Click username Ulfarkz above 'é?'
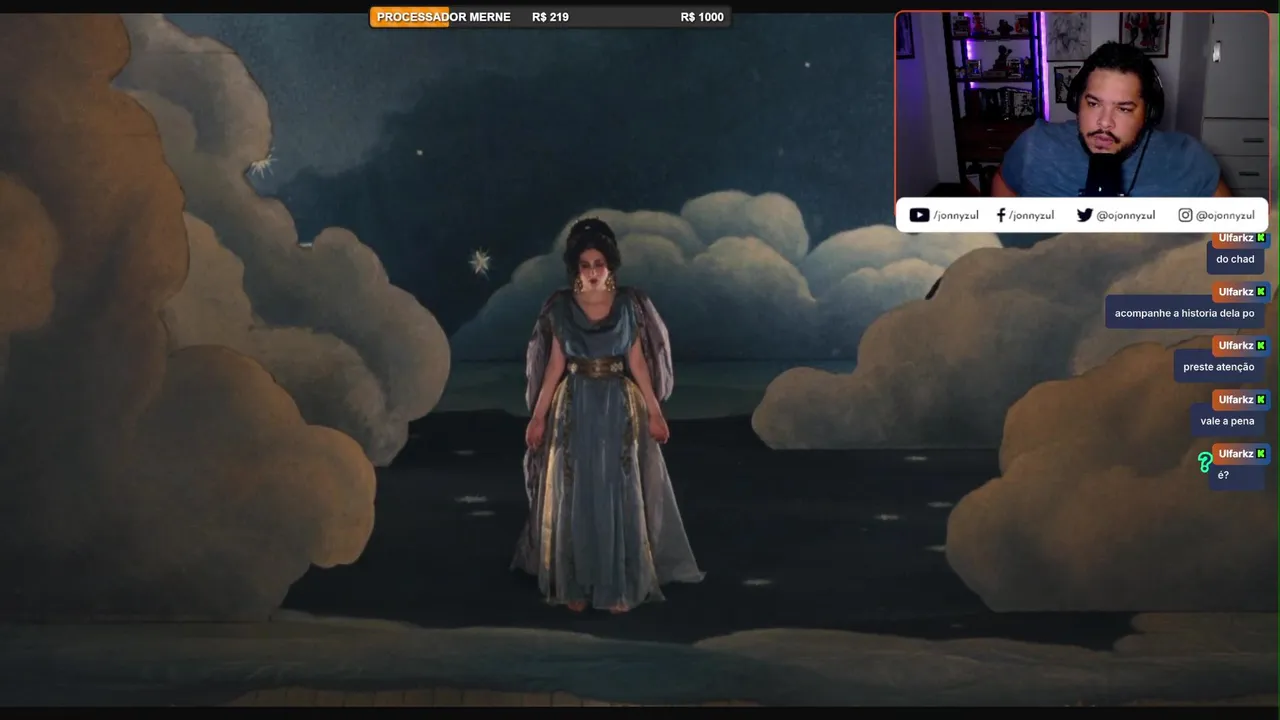This screenshot has height=720, width=1280. tap(1236, 454)
